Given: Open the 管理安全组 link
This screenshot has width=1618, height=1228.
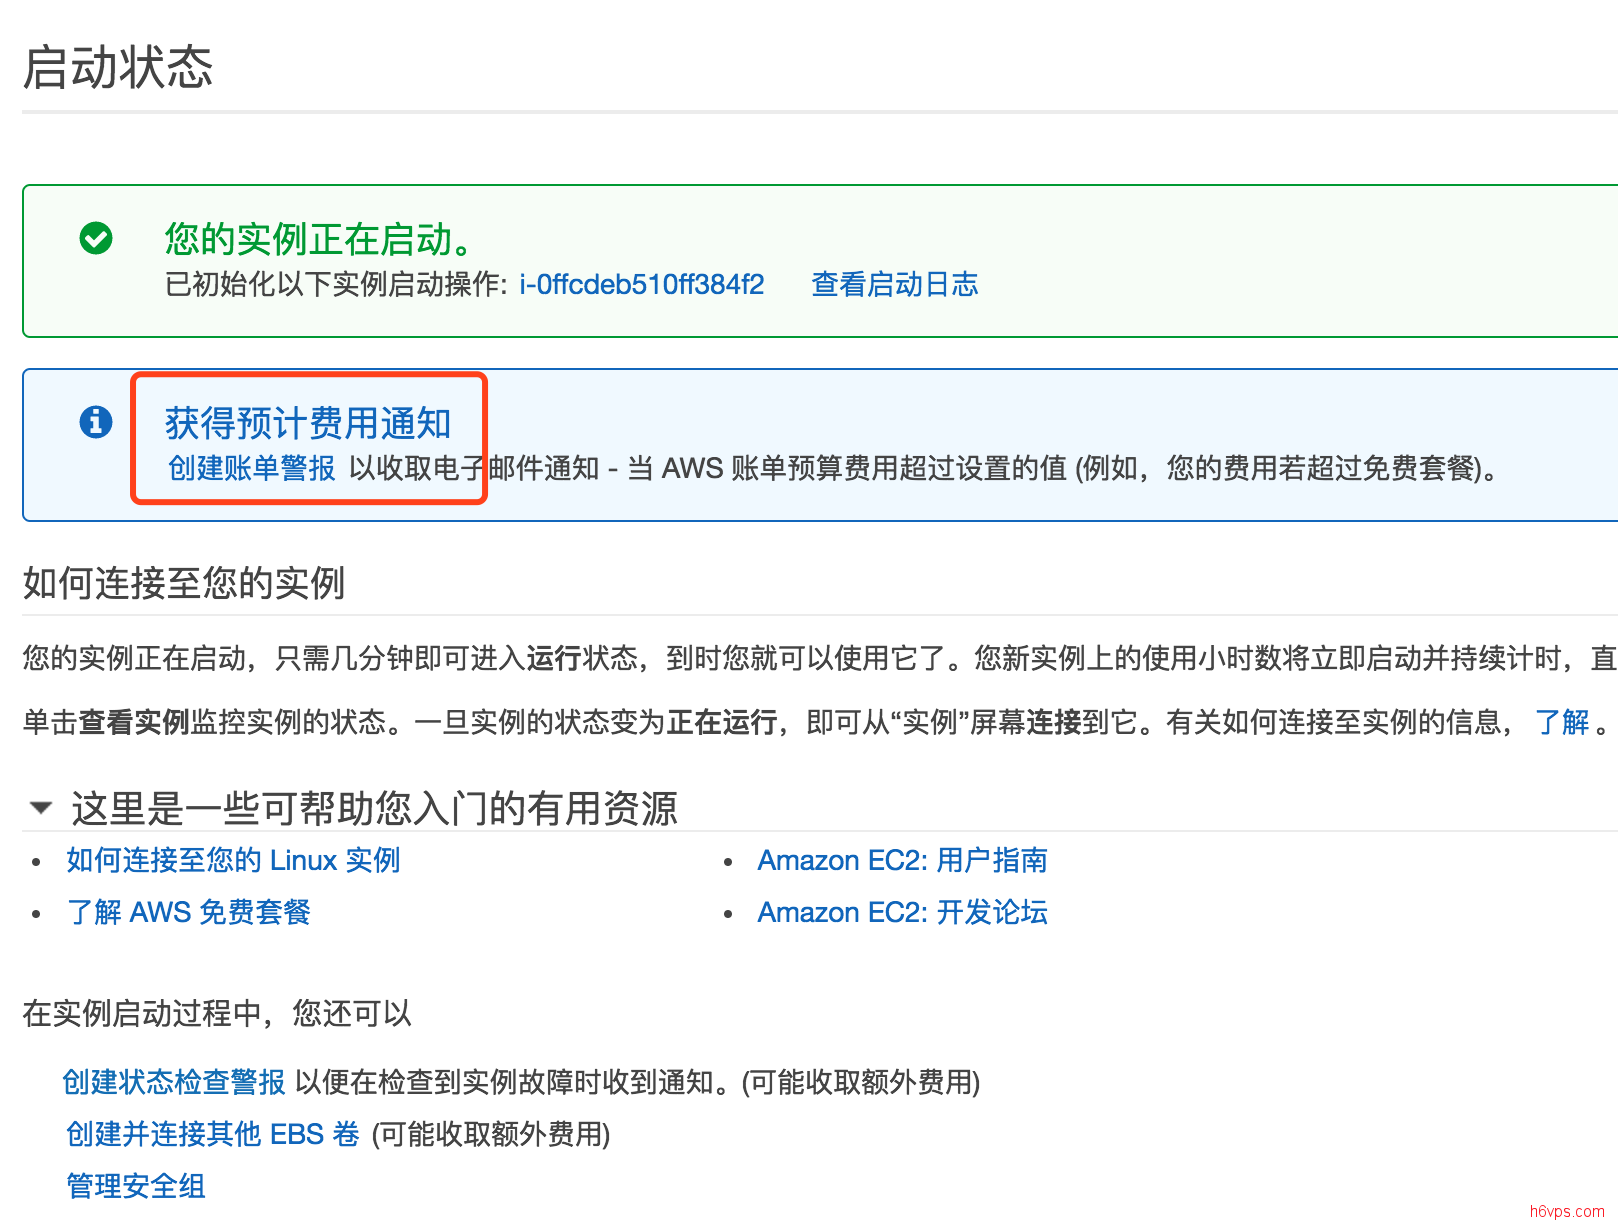Looking at the screenshot, I should coord(136,1186).
